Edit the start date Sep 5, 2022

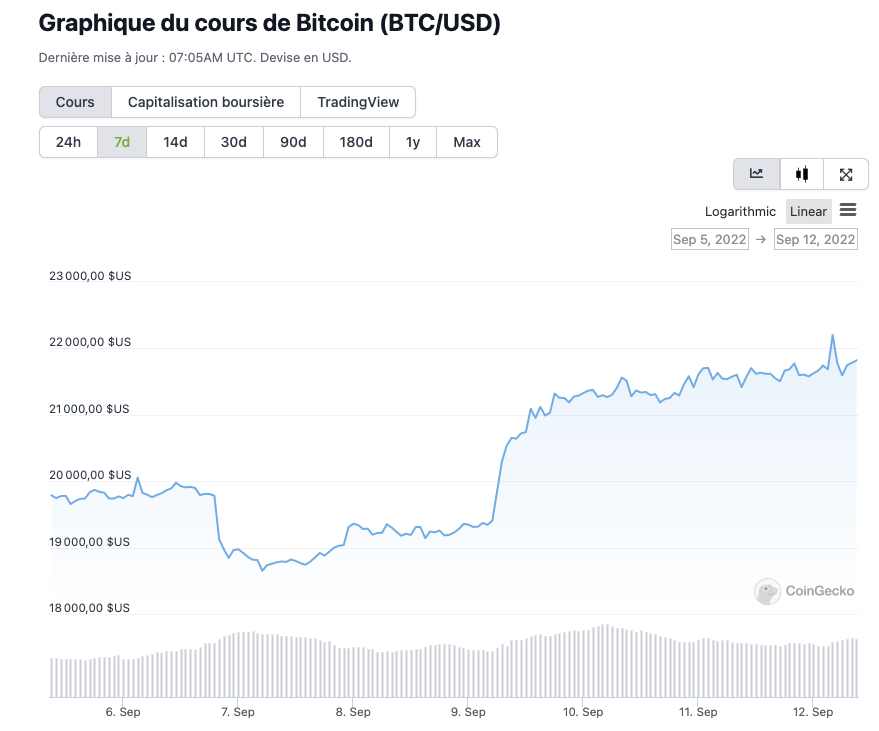pos(710,239)
